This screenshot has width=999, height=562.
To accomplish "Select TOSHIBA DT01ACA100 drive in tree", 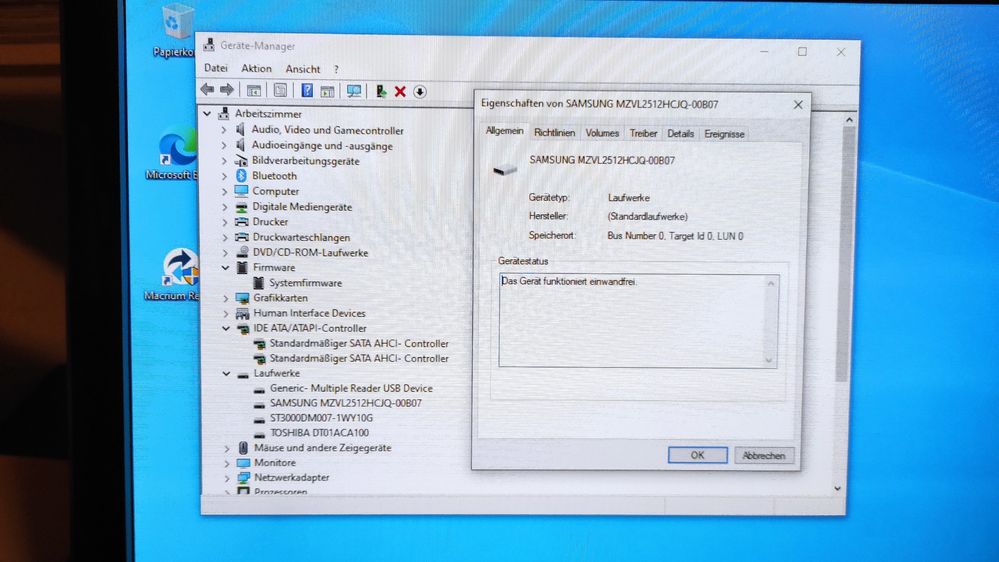I will pos(319,433).
